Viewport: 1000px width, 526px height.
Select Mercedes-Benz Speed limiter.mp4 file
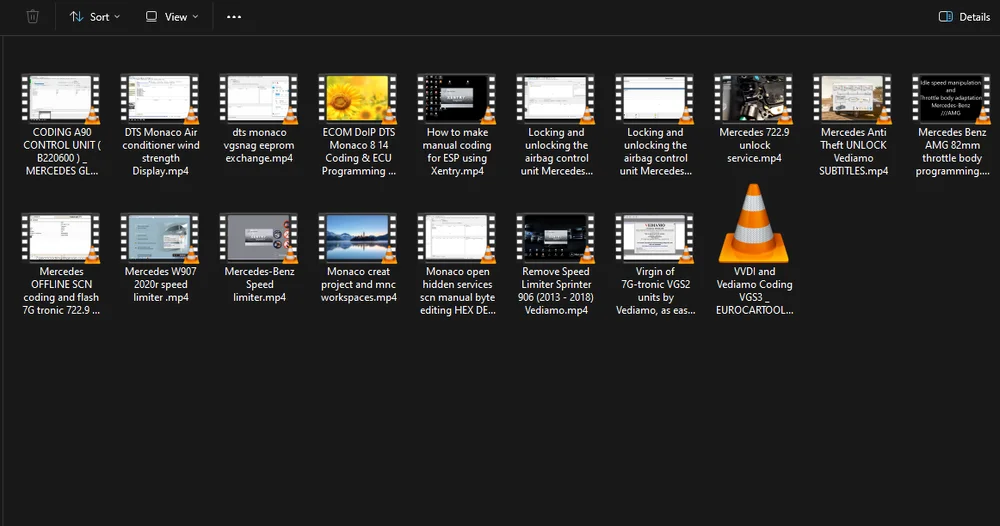(259, 238)
